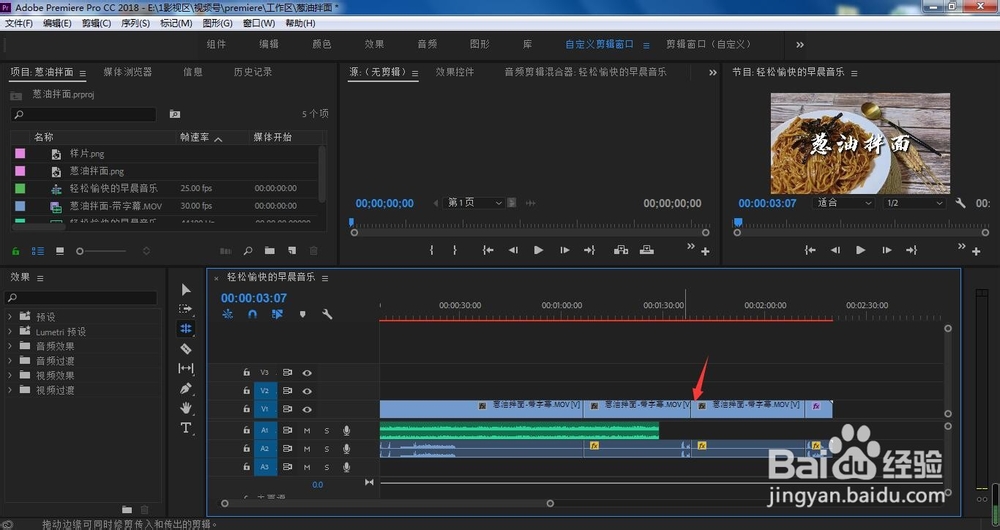The width and height of the screenshot is (1000, 530).
Task: Play the source monitor
Action: coord(538,250)
